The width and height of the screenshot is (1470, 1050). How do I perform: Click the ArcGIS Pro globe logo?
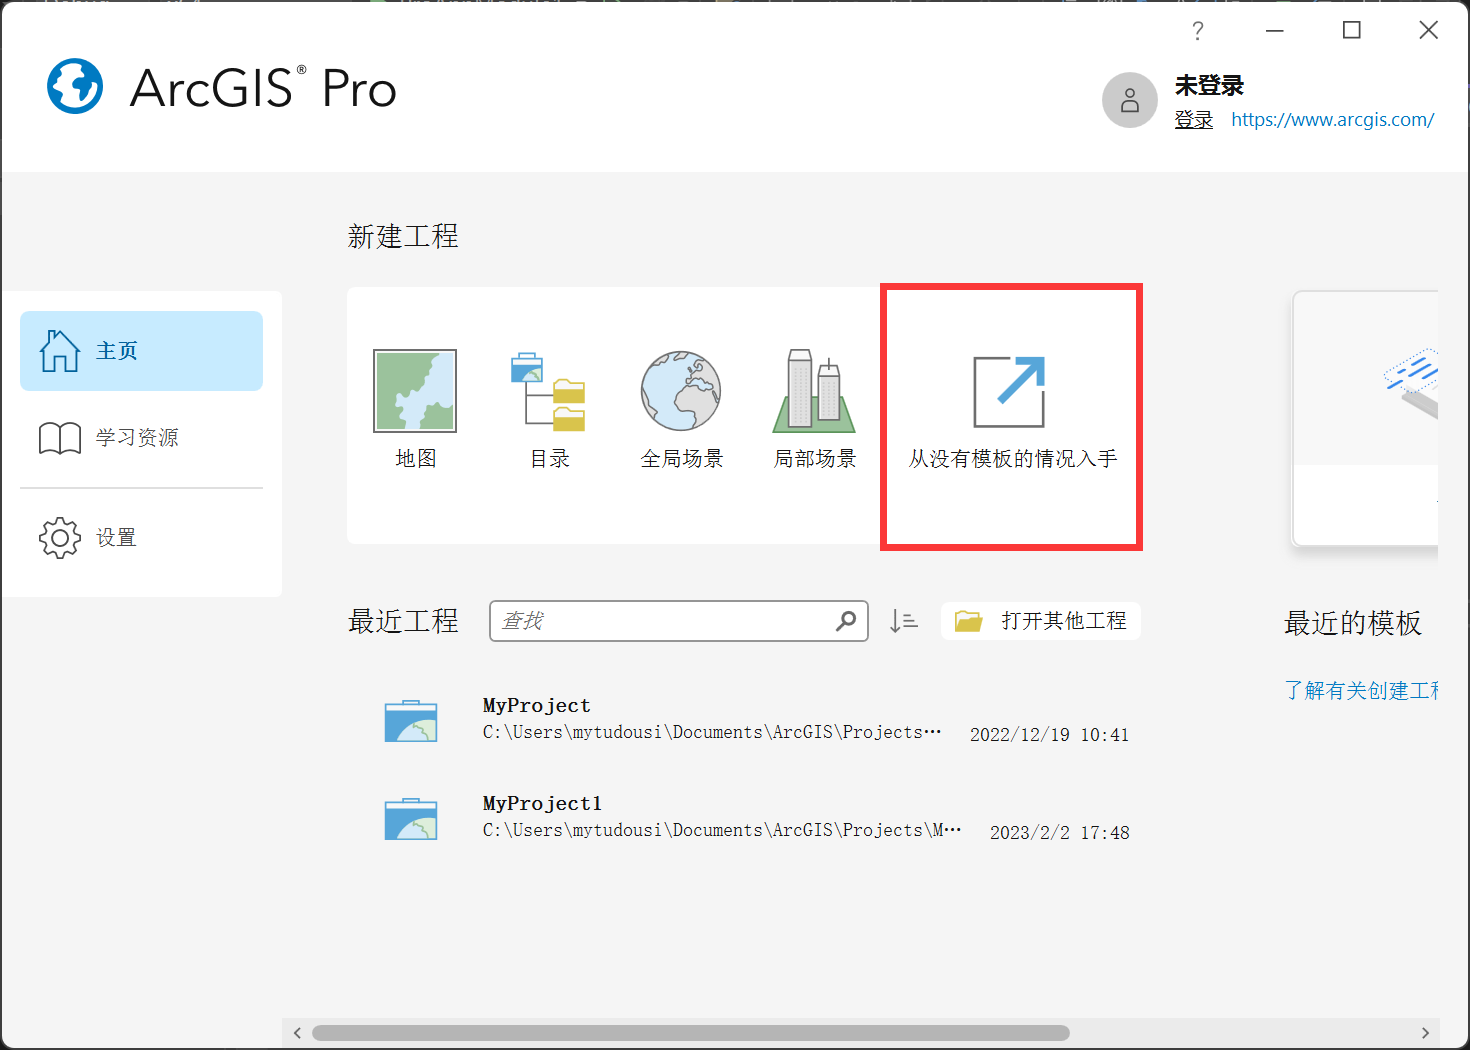pos(75,86)
